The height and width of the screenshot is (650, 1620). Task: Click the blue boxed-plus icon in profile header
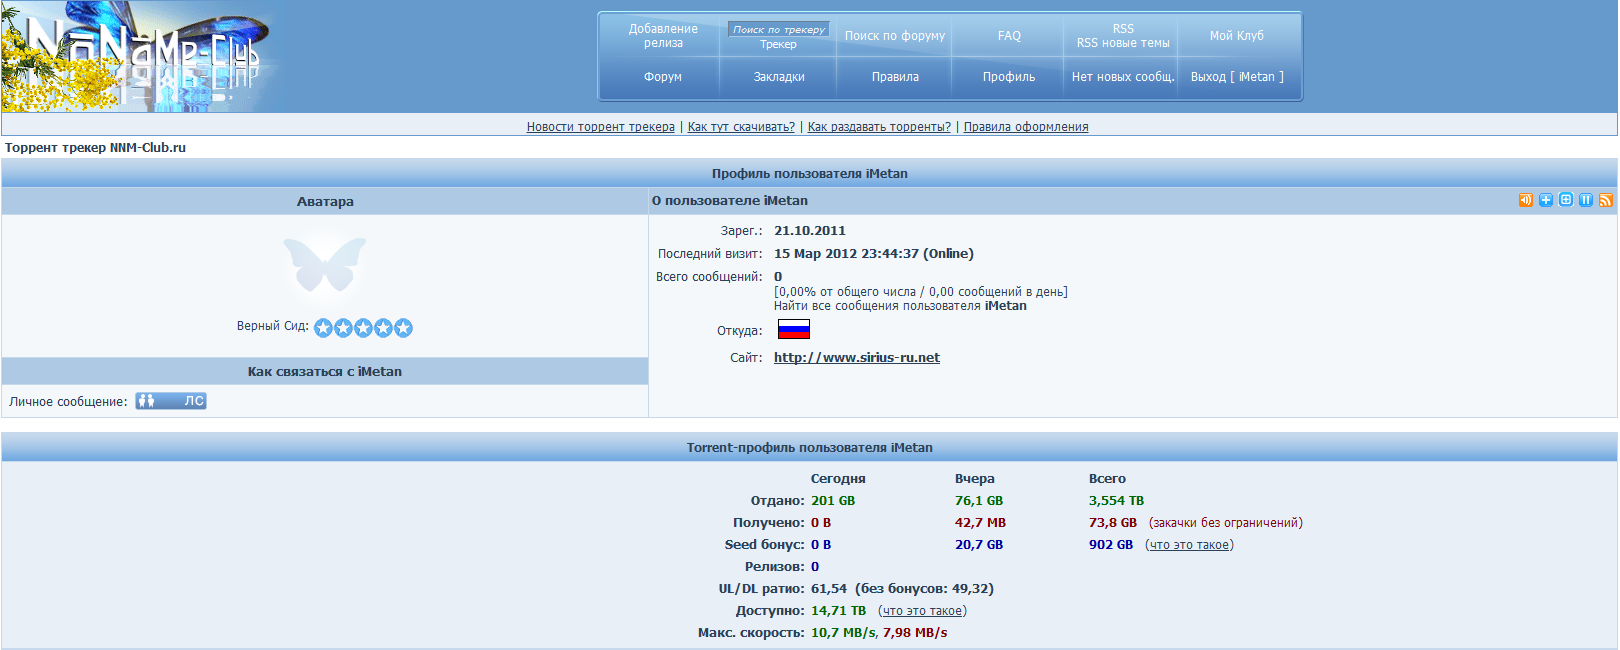point(1565,200)
